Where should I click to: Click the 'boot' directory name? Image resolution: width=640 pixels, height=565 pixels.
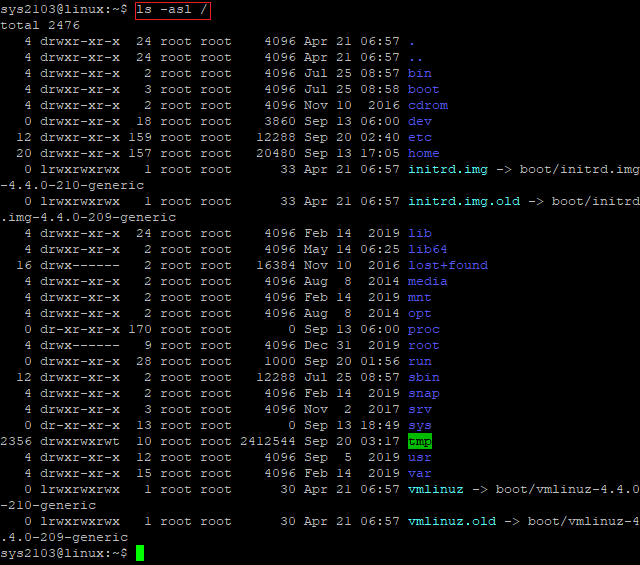(x=424, y=89)
